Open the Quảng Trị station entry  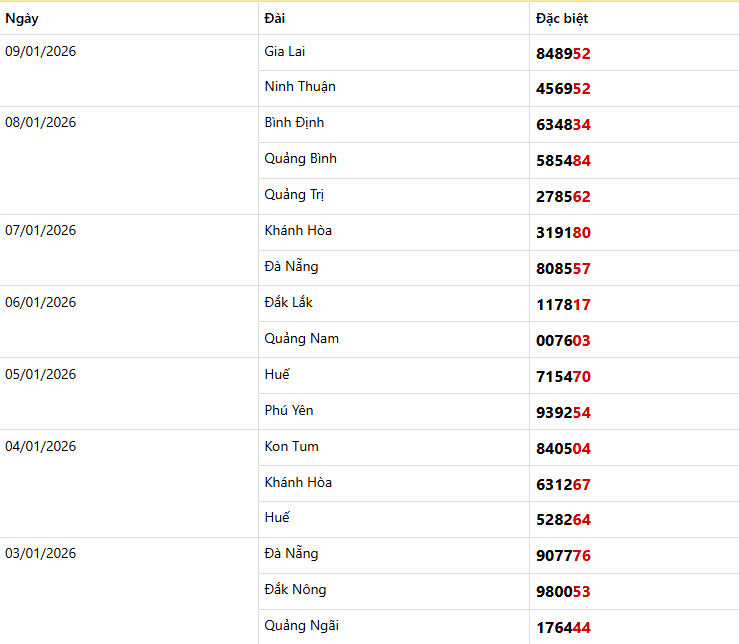(294, 195)
